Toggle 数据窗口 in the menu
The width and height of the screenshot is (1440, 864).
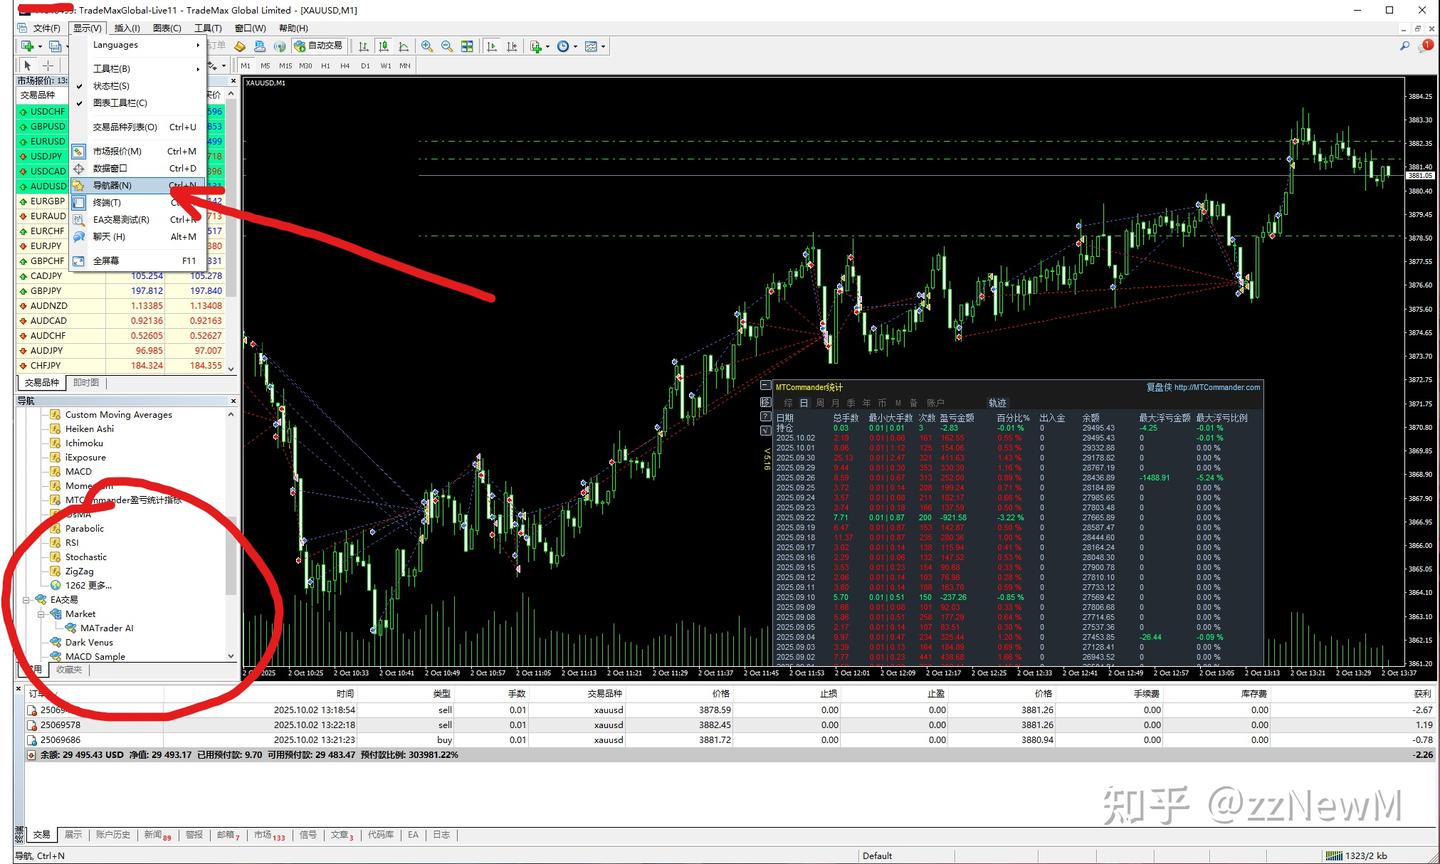[137, 168]
